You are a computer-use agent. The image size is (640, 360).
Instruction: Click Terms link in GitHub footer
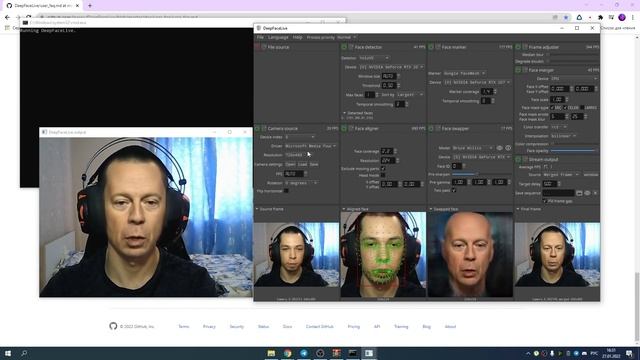point(184,327)
